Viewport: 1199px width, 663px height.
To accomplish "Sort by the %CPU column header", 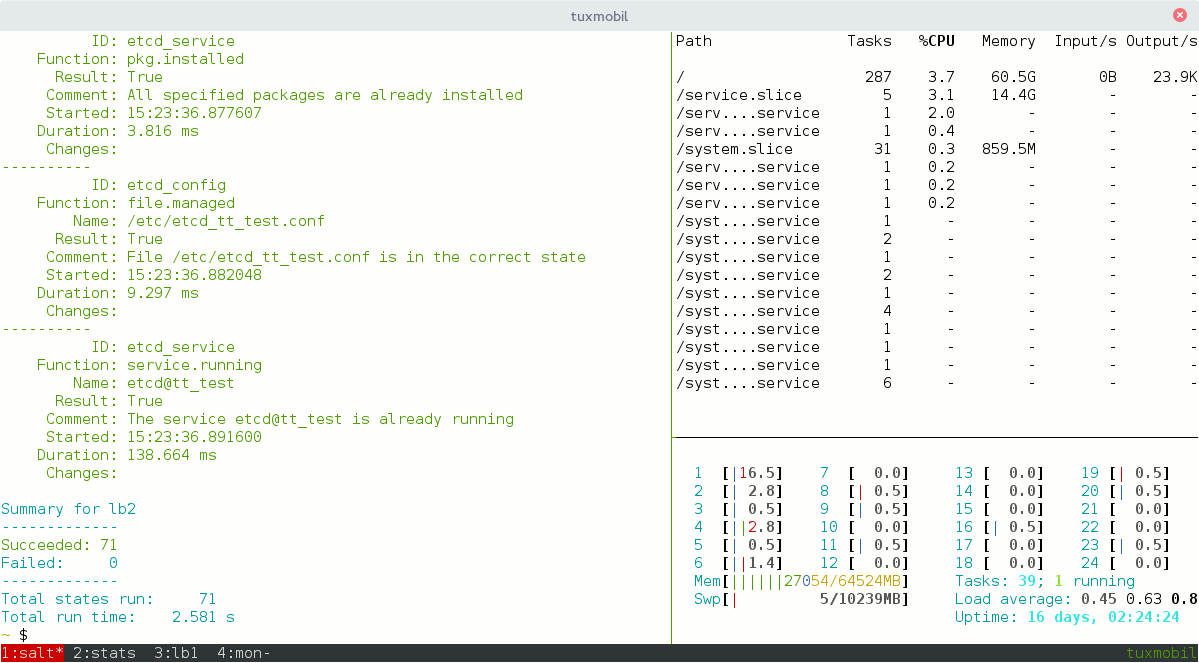I will (x=937, y=41).
